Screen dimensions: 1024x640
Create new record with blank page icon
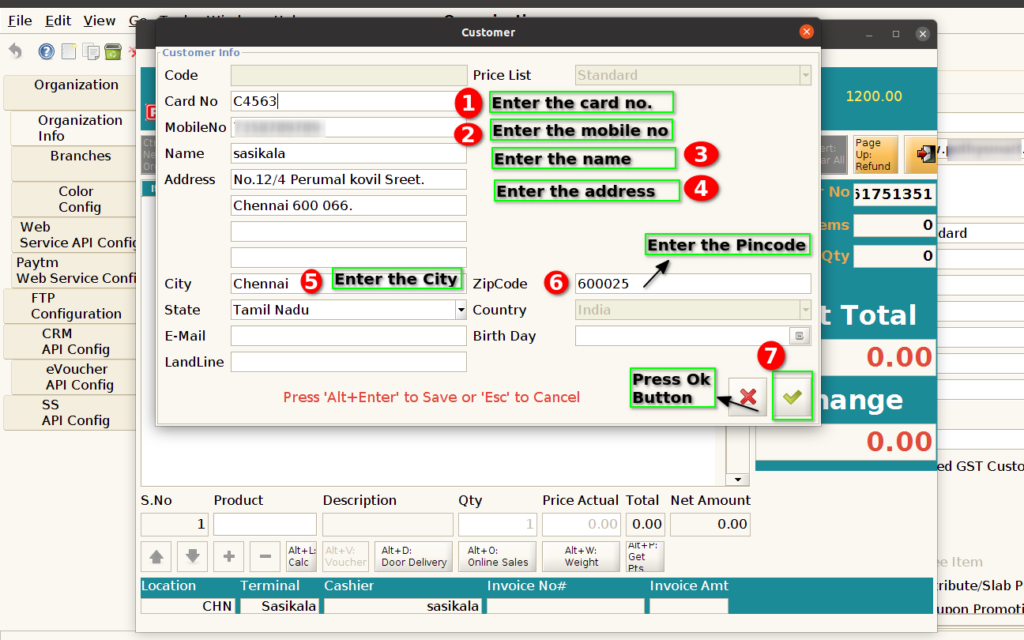pyautogui.click(x=69, y=51)
